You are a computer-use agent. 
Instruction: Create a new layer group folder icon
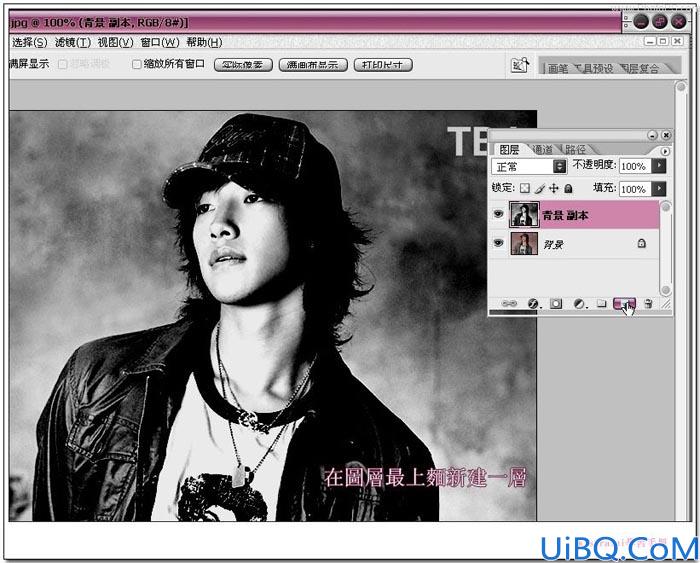point(602,304)
